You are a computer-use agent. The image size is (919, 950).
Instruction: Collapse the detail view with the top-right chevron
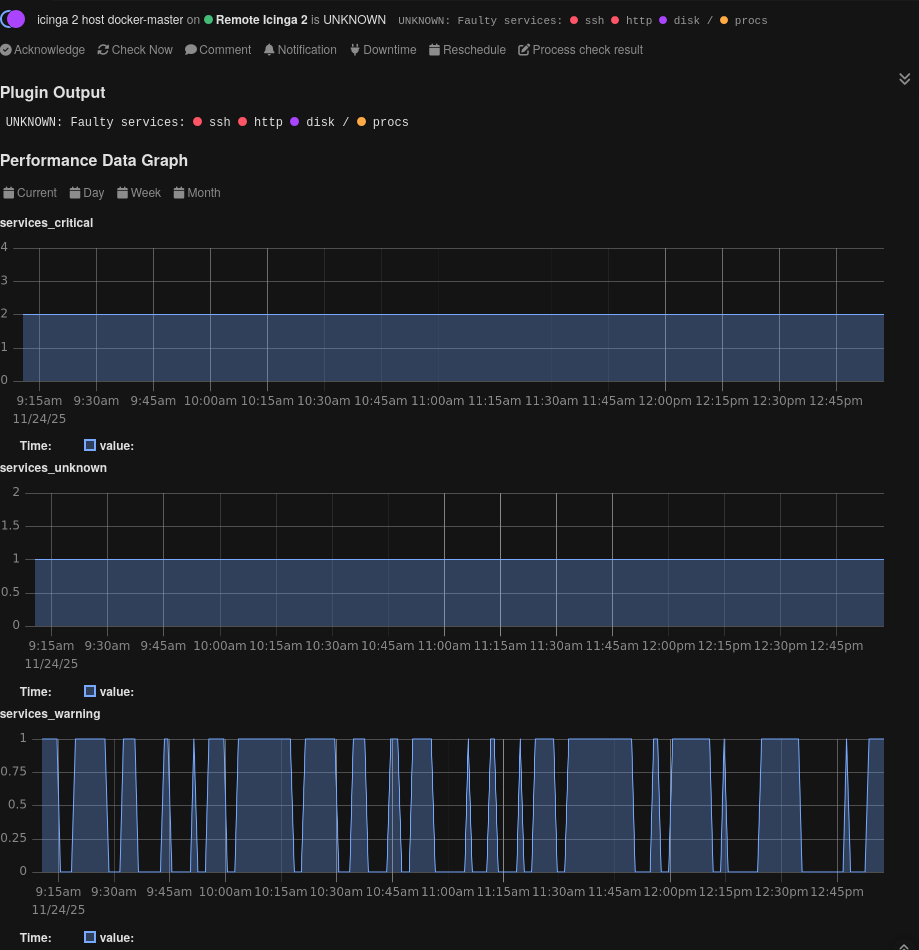[904, 78]
